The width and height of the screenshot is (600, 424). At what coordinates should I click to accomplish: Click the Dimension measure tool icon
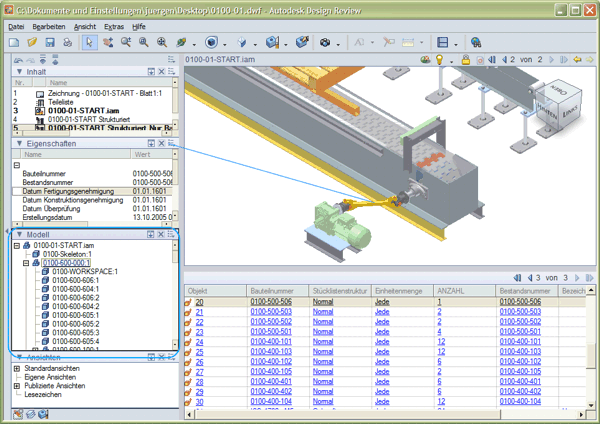408,42
